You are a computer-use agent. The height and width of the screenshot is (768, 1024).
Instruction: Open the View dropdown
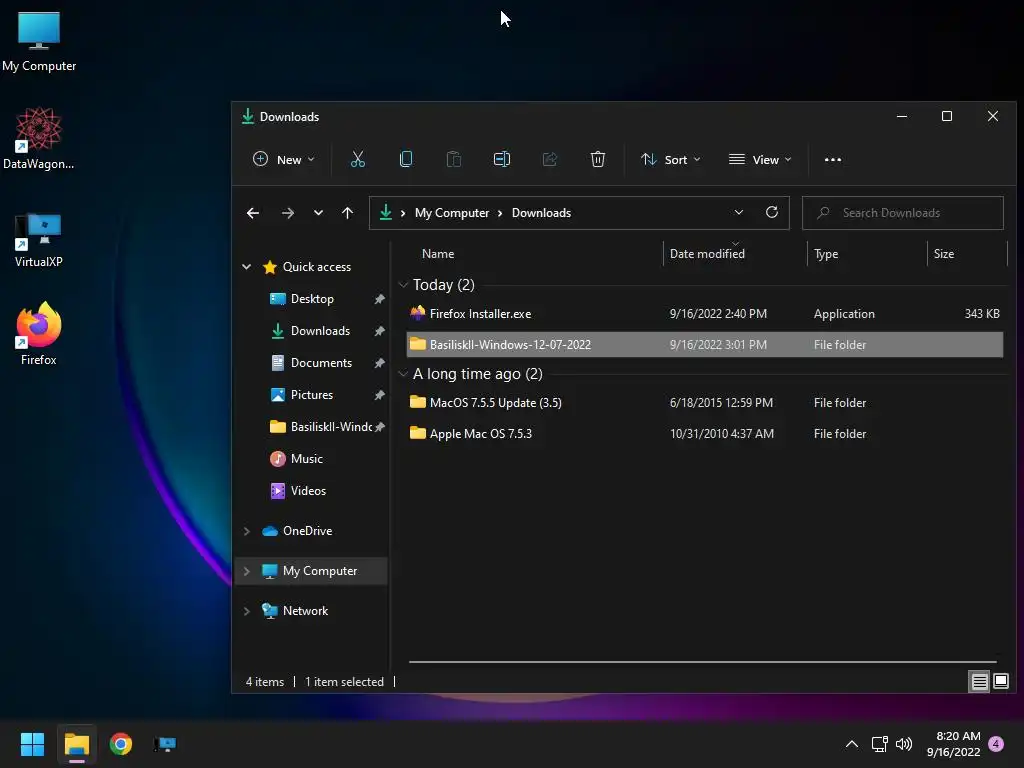click(760, 159)
